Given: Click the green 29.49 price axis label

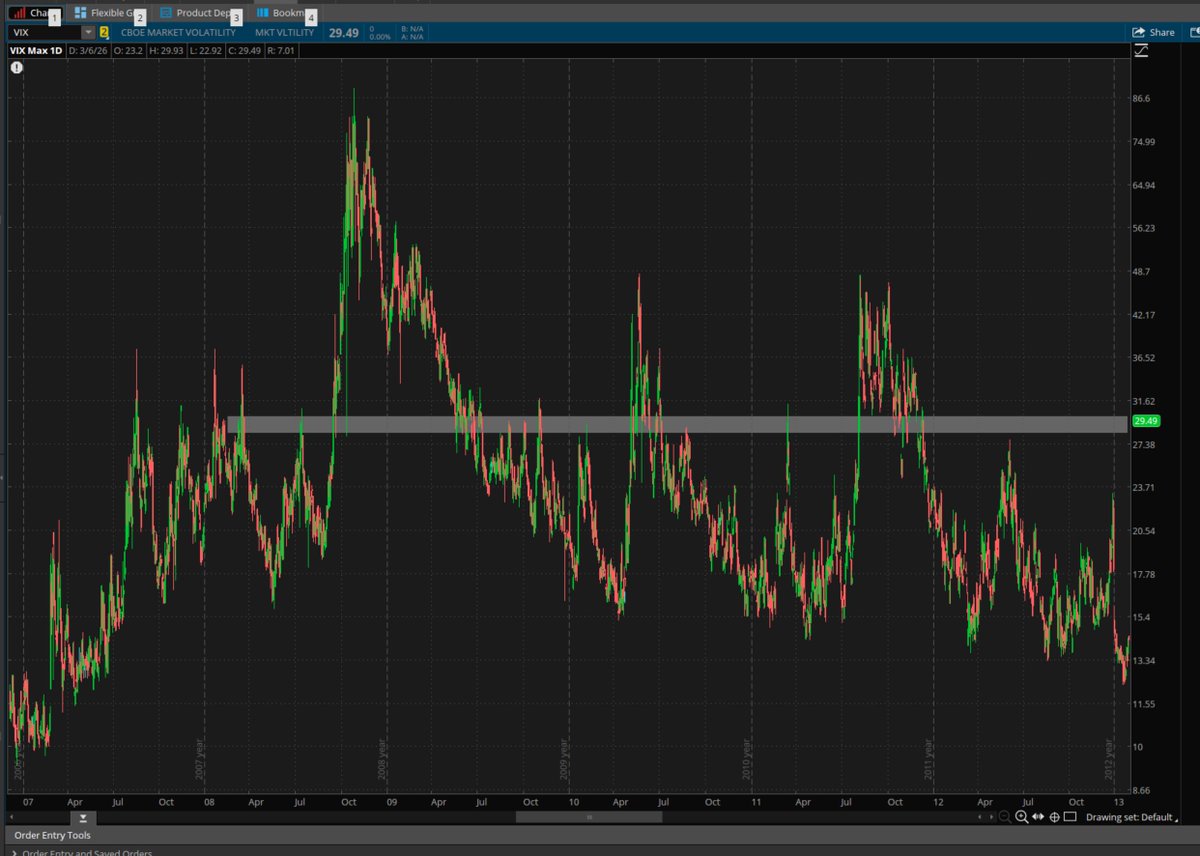Looking at the screenshot, I should [x=1146, y=421].
